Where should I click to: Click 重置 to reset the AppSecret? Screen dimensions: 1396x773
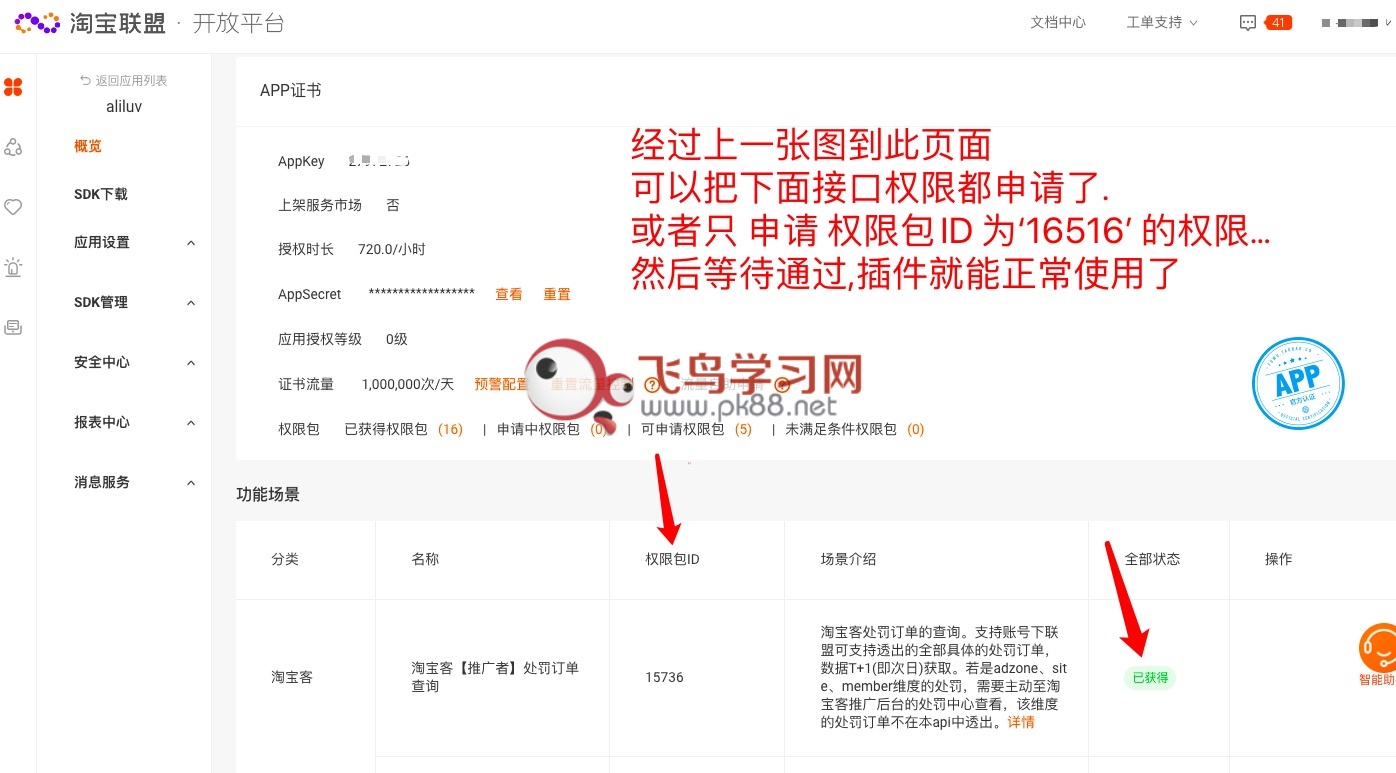pyautogui.click(x=557, y=295)
